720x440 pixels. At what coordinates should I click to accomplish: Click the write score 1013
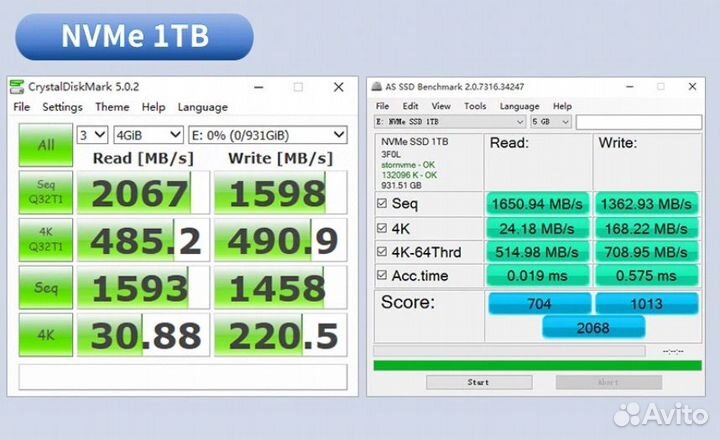pyautogui.click(x=647, y=304)
